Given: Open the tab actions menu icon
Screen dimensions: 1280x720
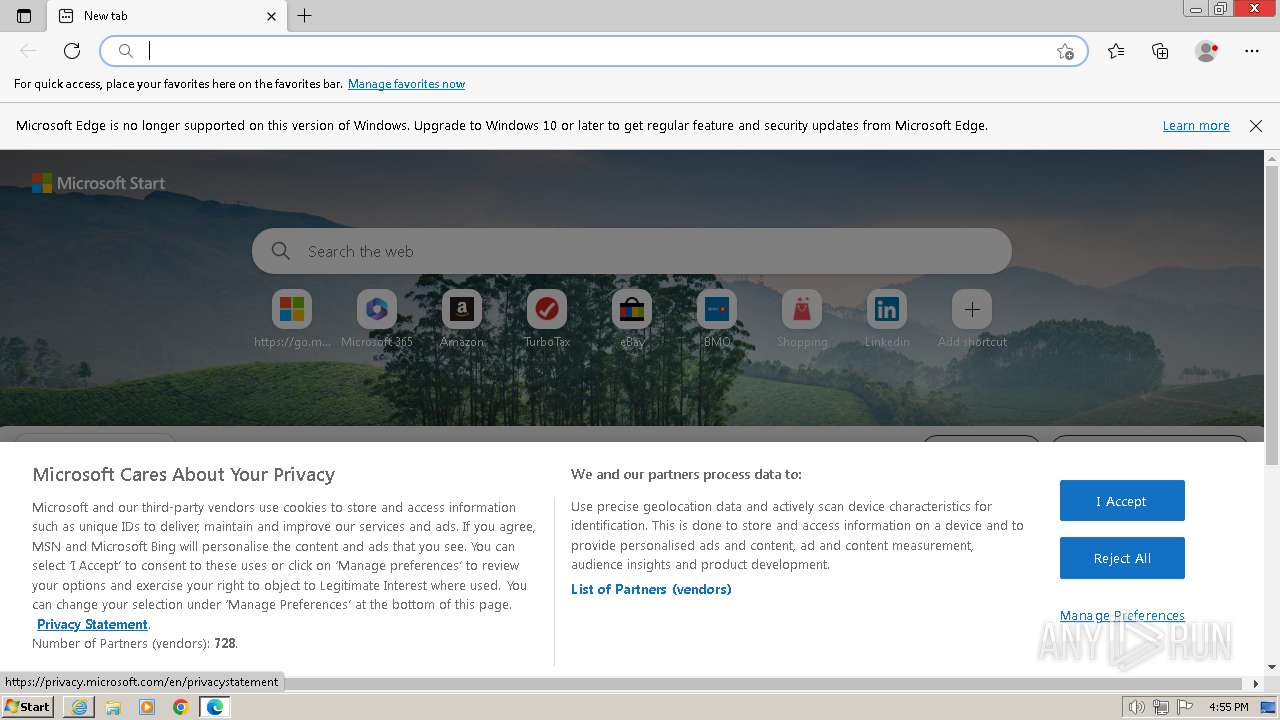Looking at the screenshot, I should tap(24, 16).
